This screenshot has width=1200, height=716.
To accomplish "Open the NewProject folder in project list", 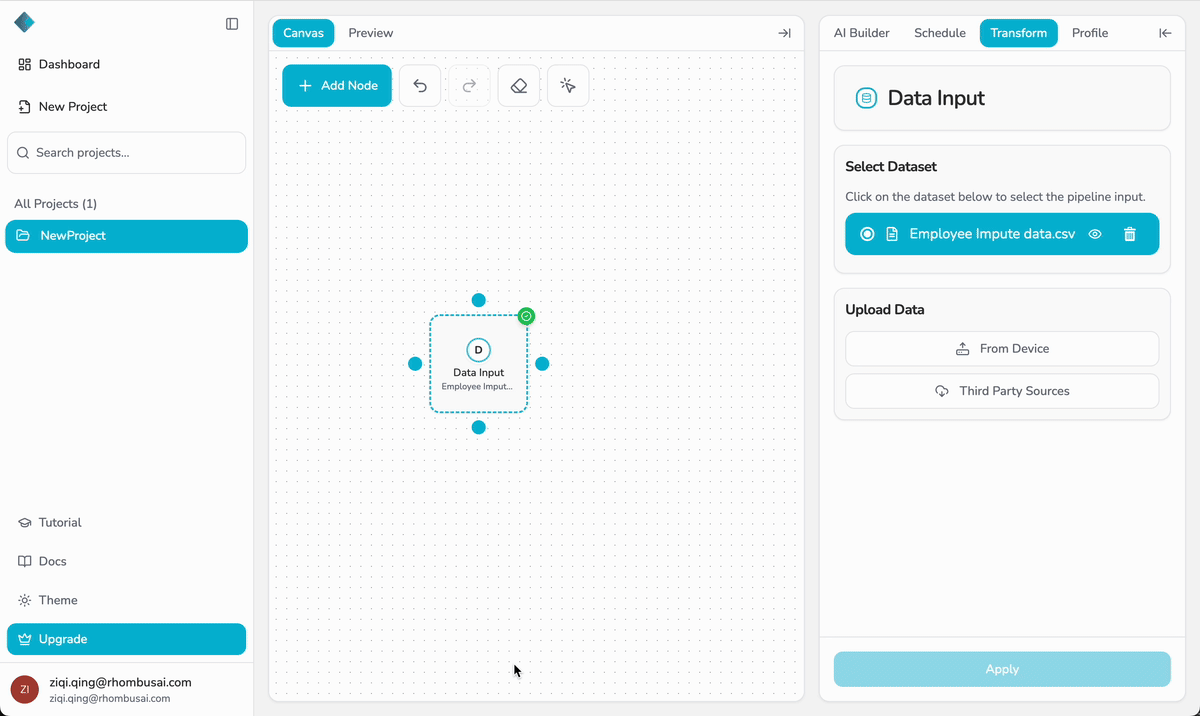I will coord(126,236).
